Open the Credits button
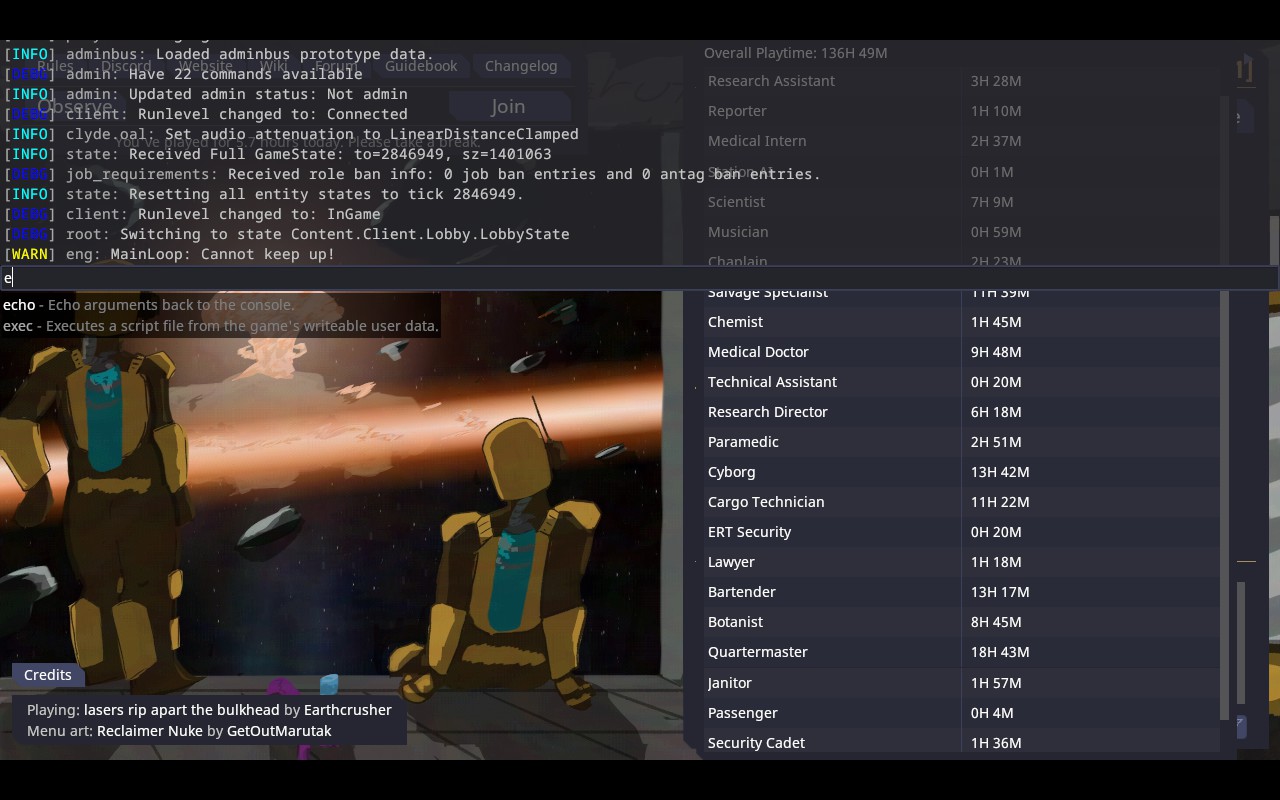 click(x=48, y=675)
